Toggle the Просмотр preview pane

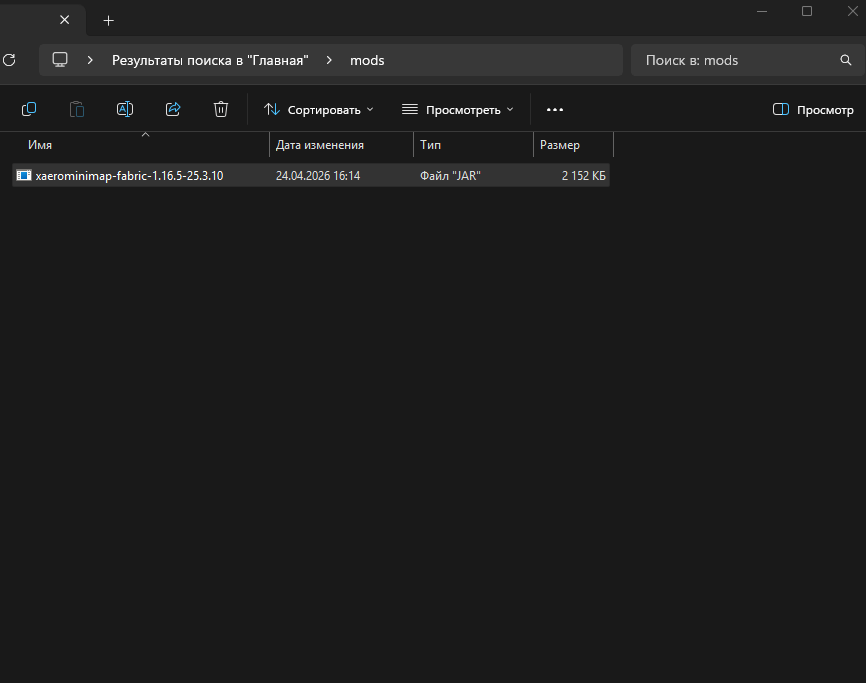pyautogui.click(x=813, y=110)
